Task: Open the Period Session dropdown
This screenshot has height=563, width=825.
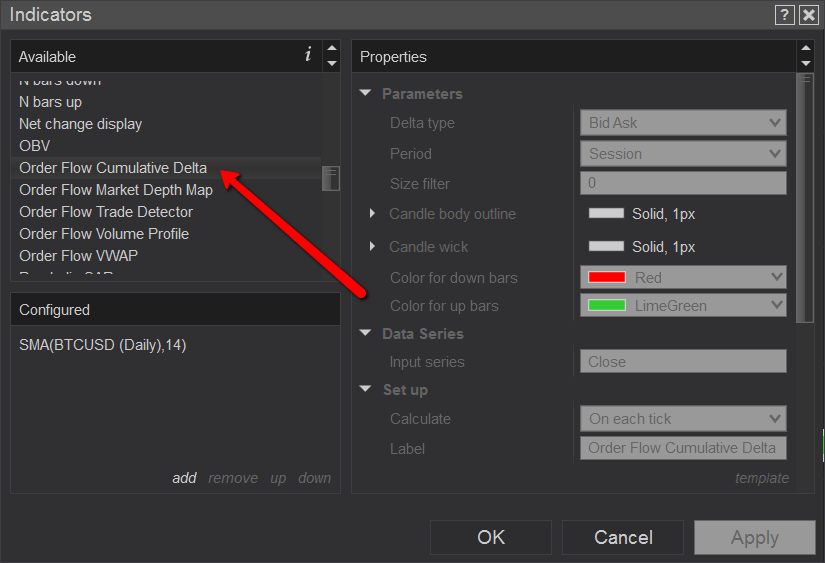Action: [x=683, y=154]
